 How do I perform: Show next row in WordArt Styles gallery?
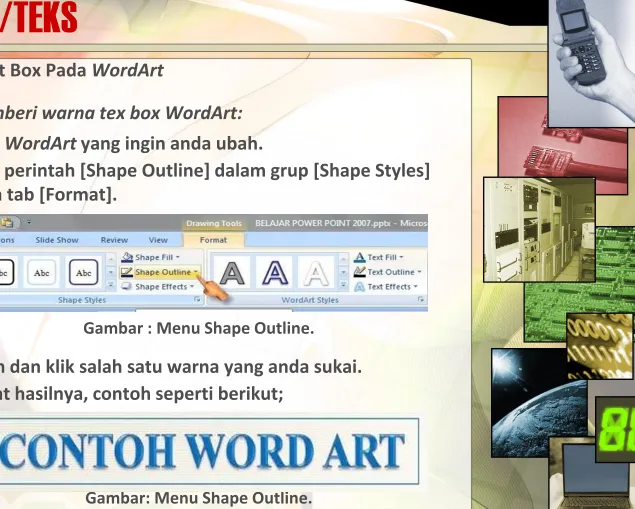point(343,272)
